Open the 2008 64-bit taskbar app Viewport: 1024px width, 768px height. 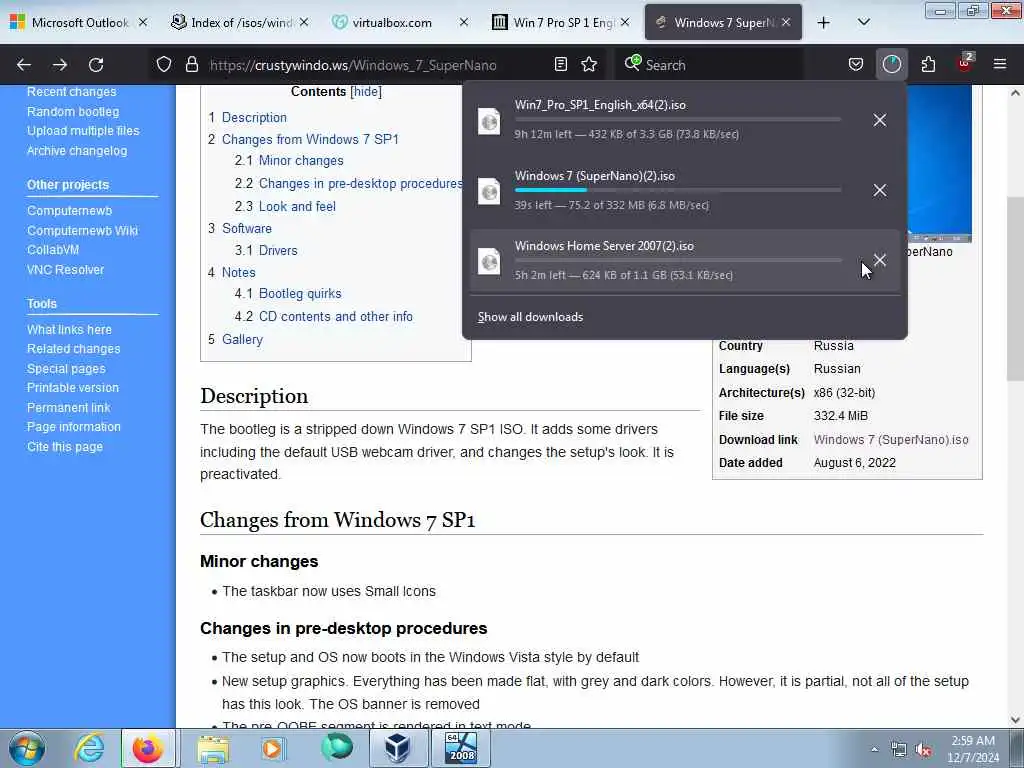(x=460, y=748)
